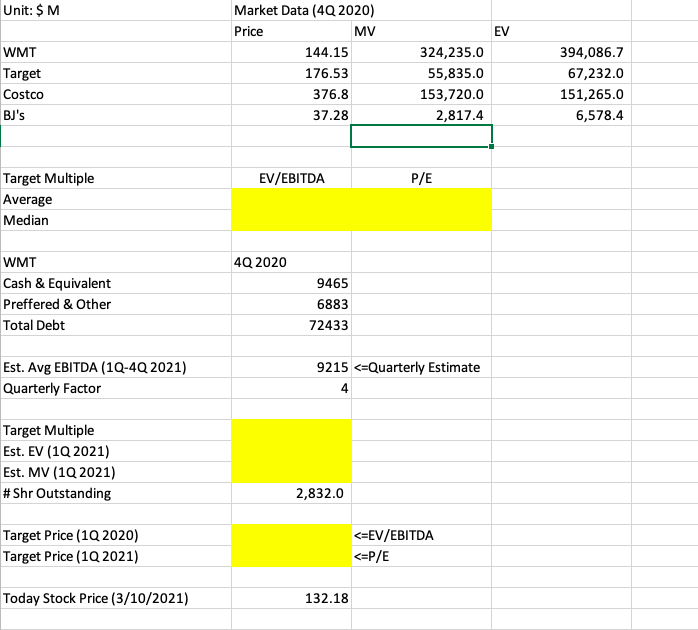The width and height of the screenshot is (698, 630).
Task: Click cash value cell 9465
Action: [x=291, y=283]
